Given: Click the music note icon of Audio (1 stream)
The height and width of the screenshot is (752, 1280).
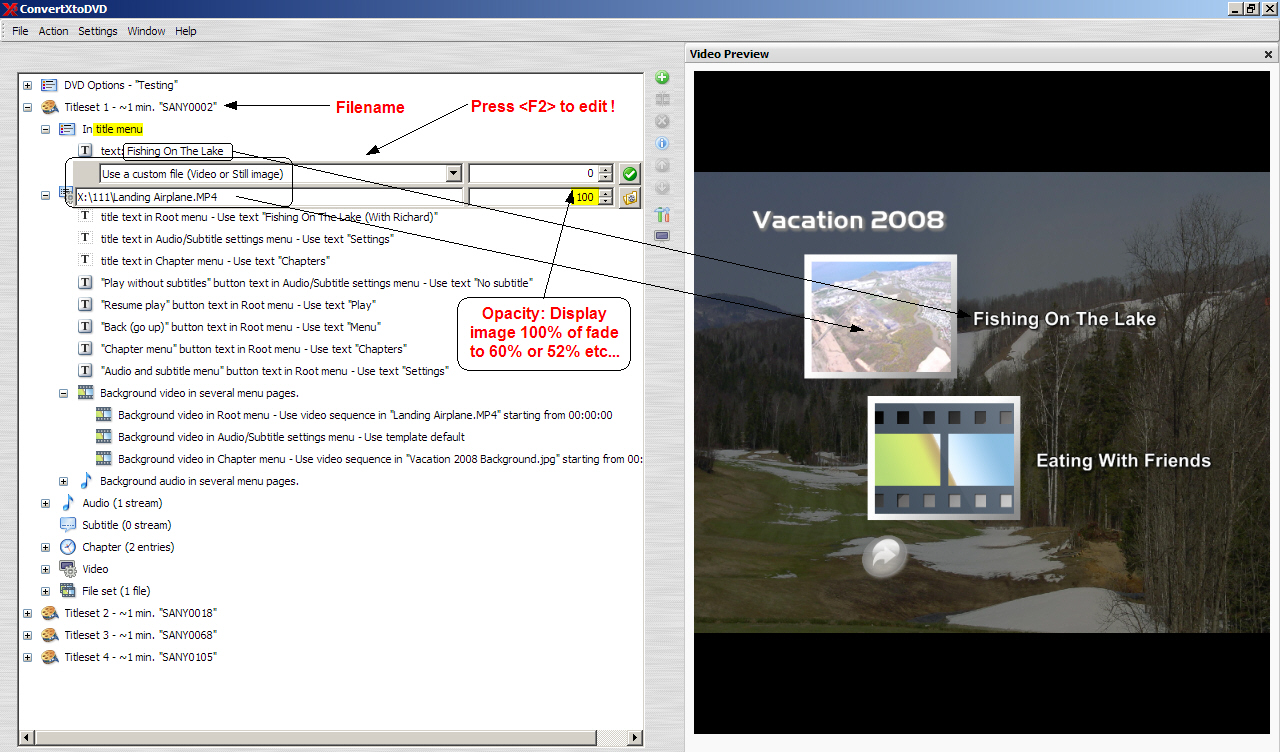Looking at the screenshot, I should pyautogui.click(x=68, y=503).
